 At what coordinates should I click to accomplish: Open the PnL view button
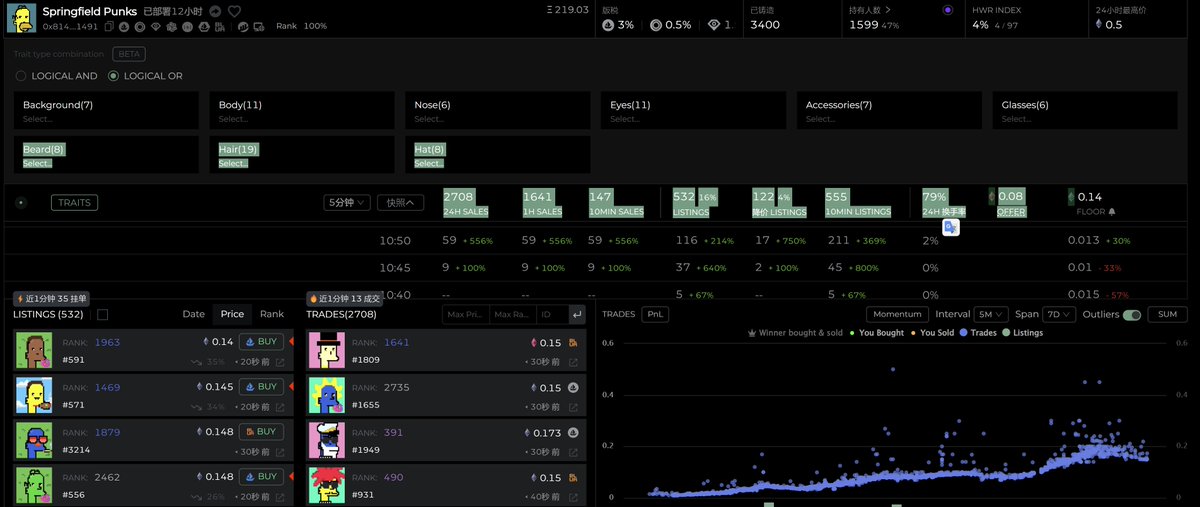point(655,314)
